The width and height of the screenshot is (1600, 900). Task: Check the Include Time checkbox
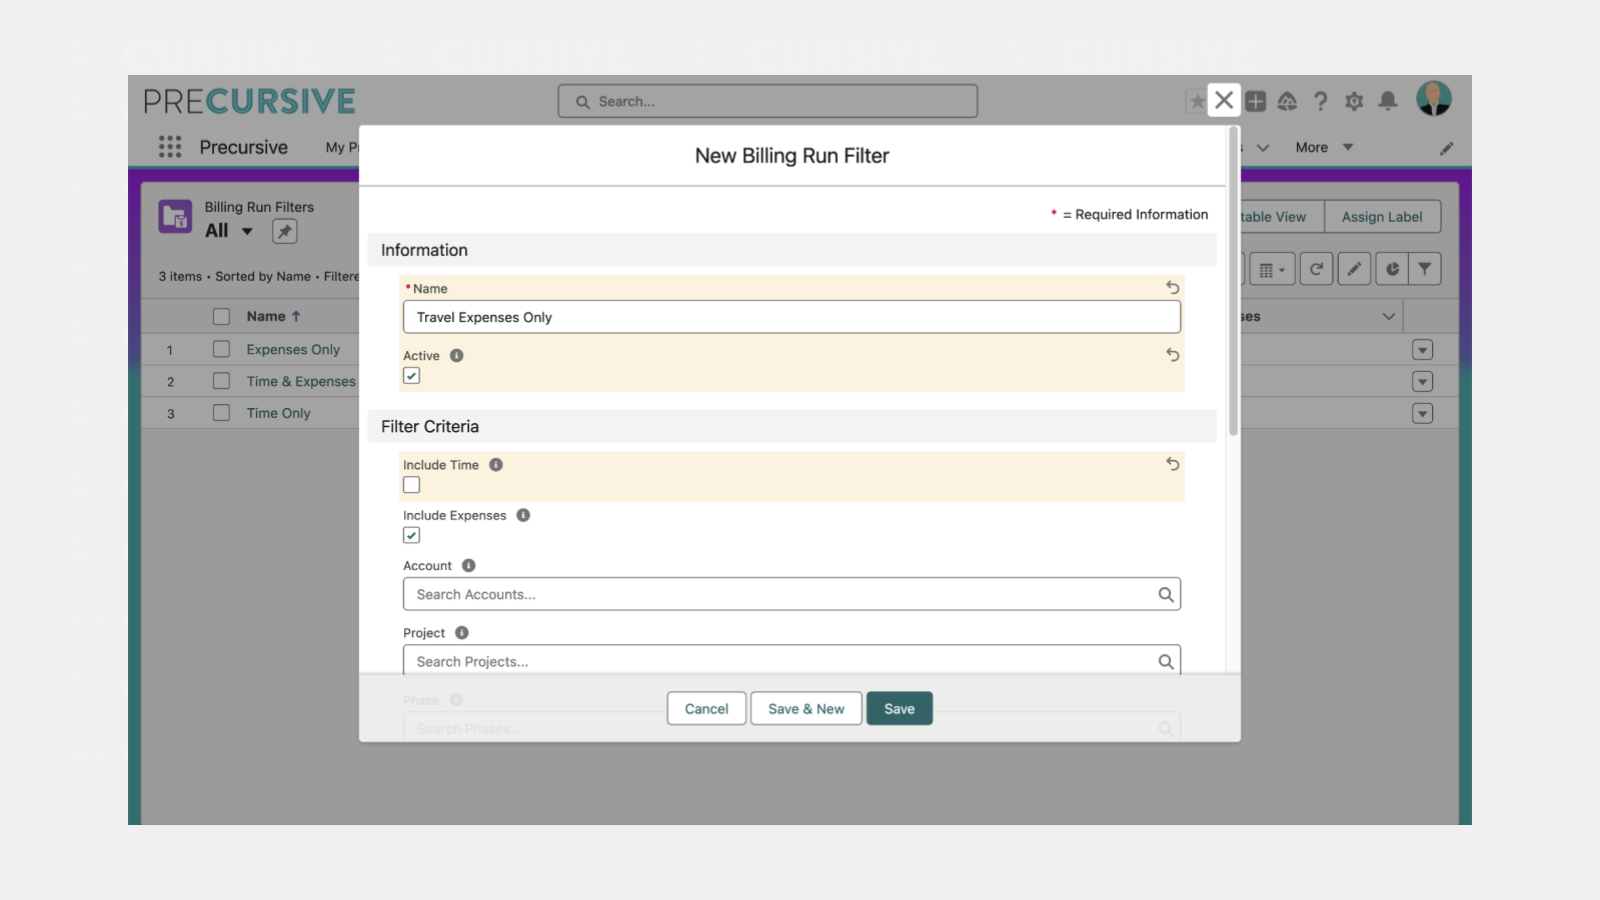(412, 485)
